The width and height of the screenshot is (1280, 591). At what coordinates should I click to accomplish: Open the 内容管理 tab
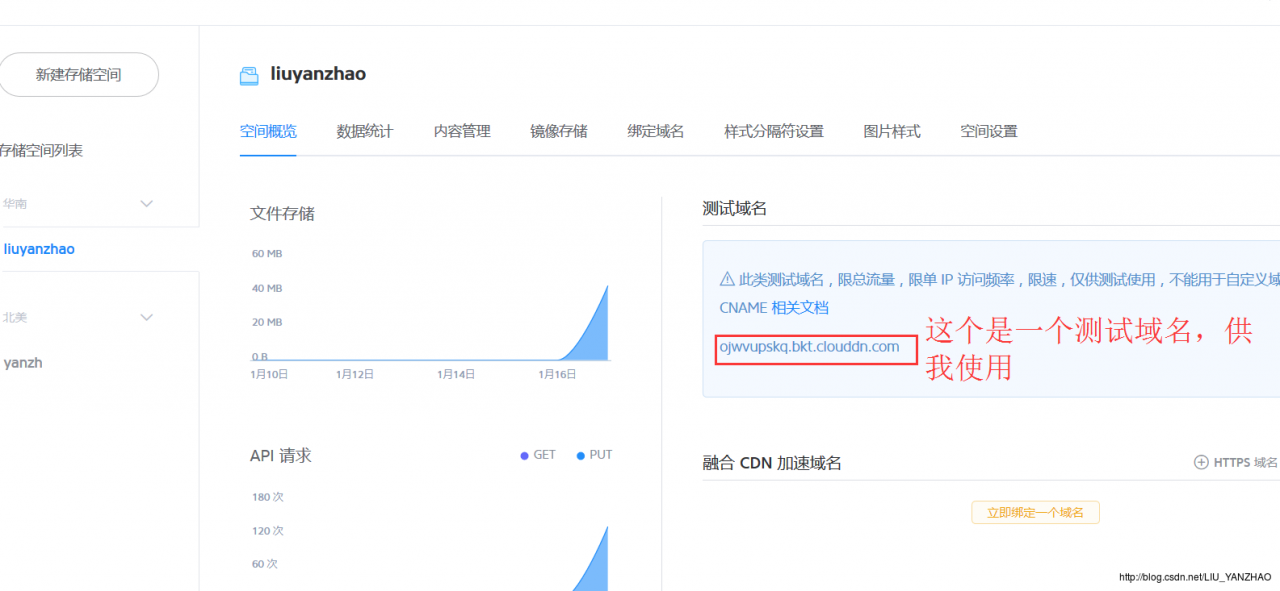[462, 131]
